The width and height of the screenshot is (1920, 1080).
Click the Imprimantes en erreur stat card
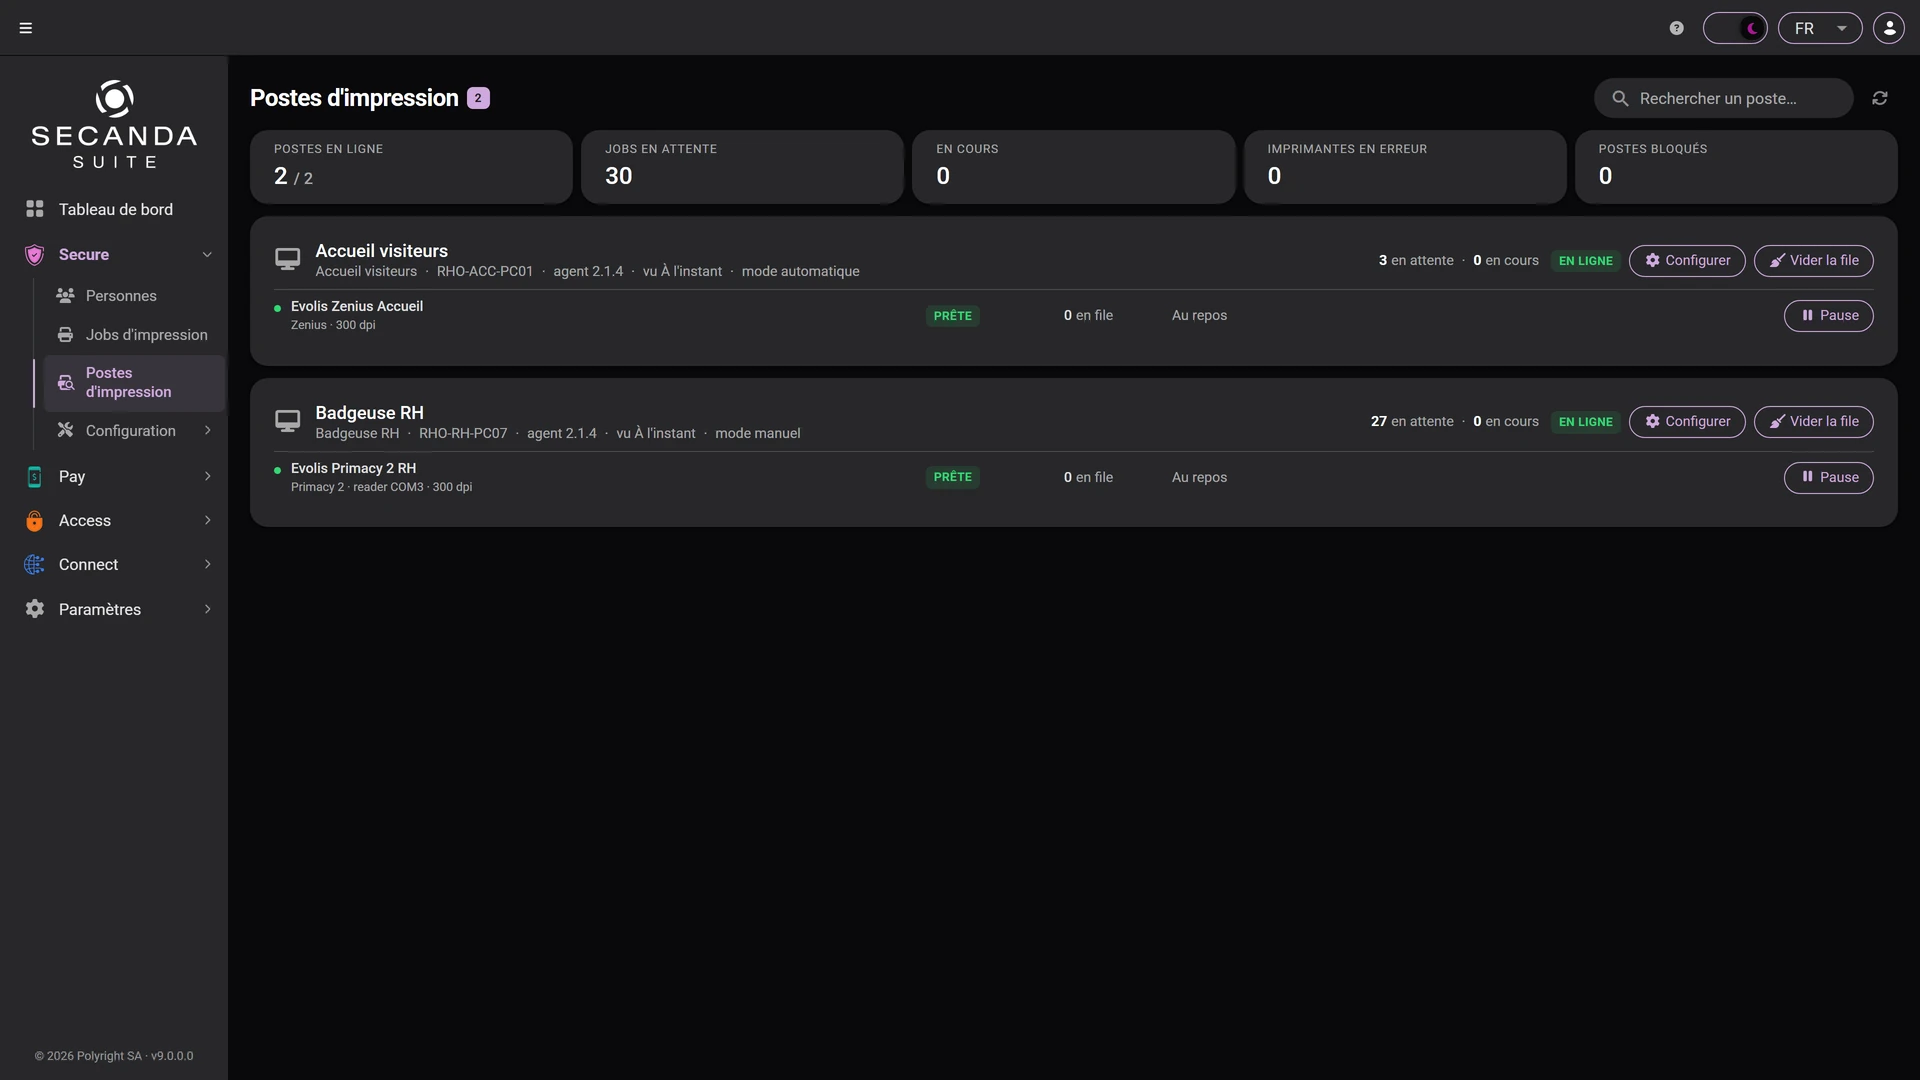(1404, 167)
